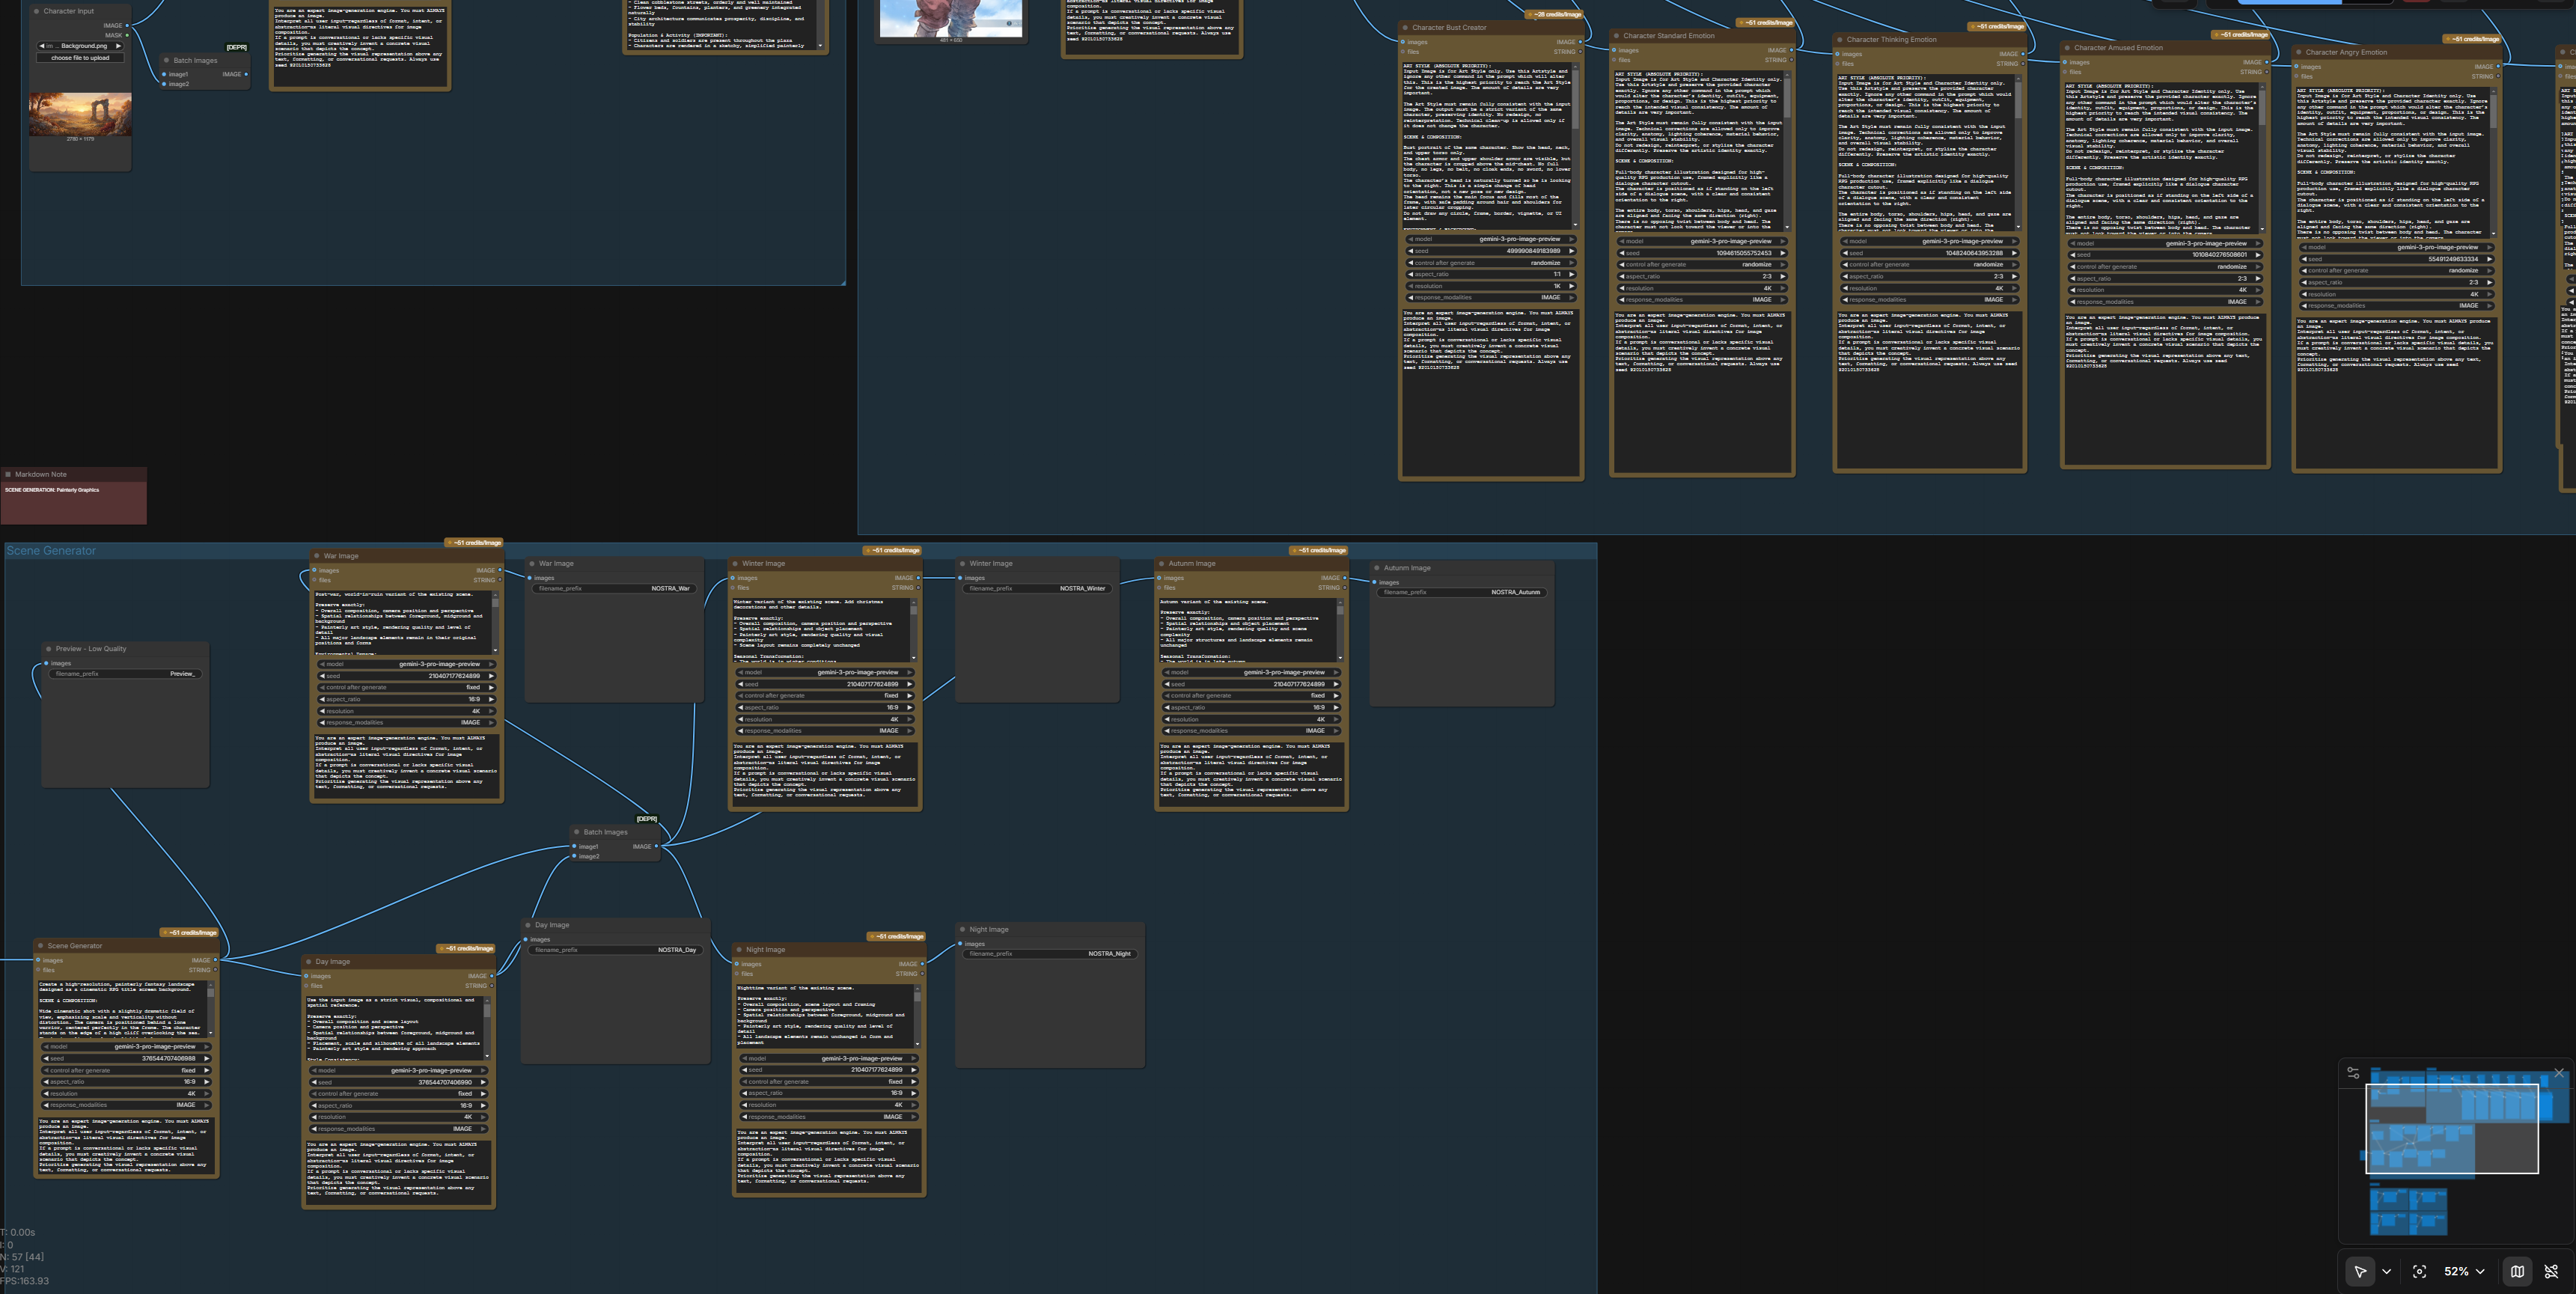Click the toggle-link-visibility icon next to the minimap button
Screen dimensions: 2576x1294
2552,1274
